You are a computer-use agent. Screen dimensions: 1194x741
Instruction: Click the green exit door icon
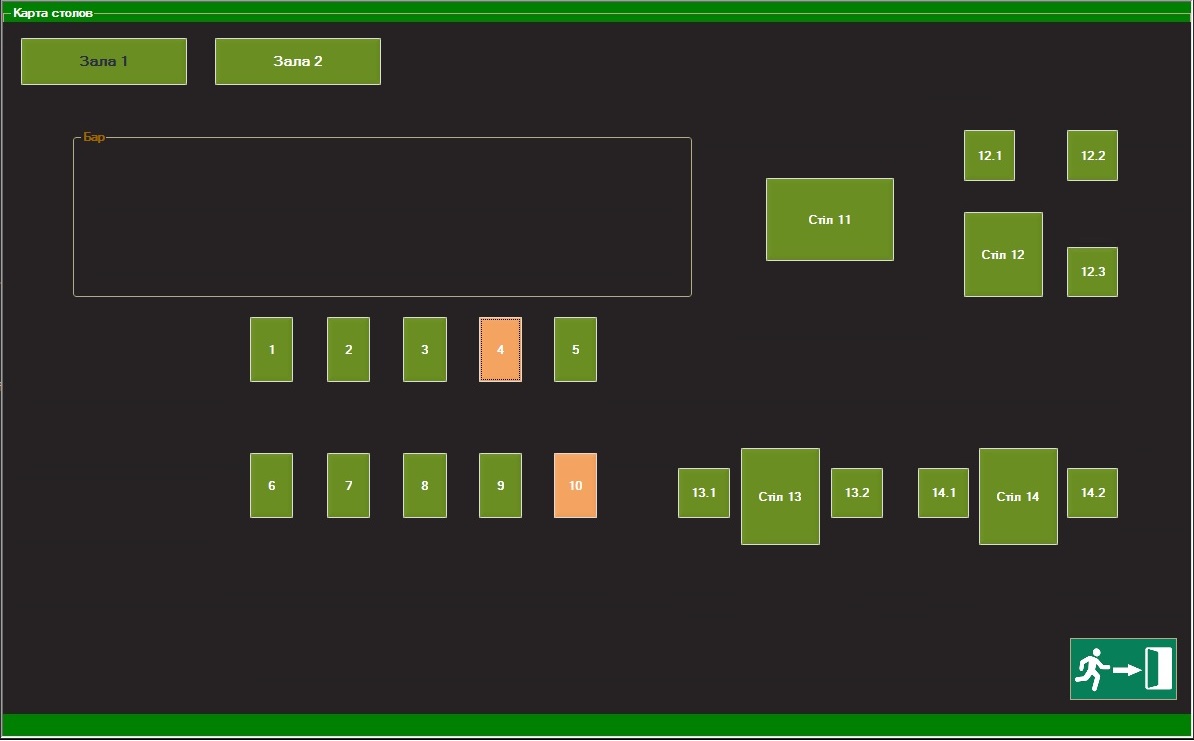pos(1122,668)
